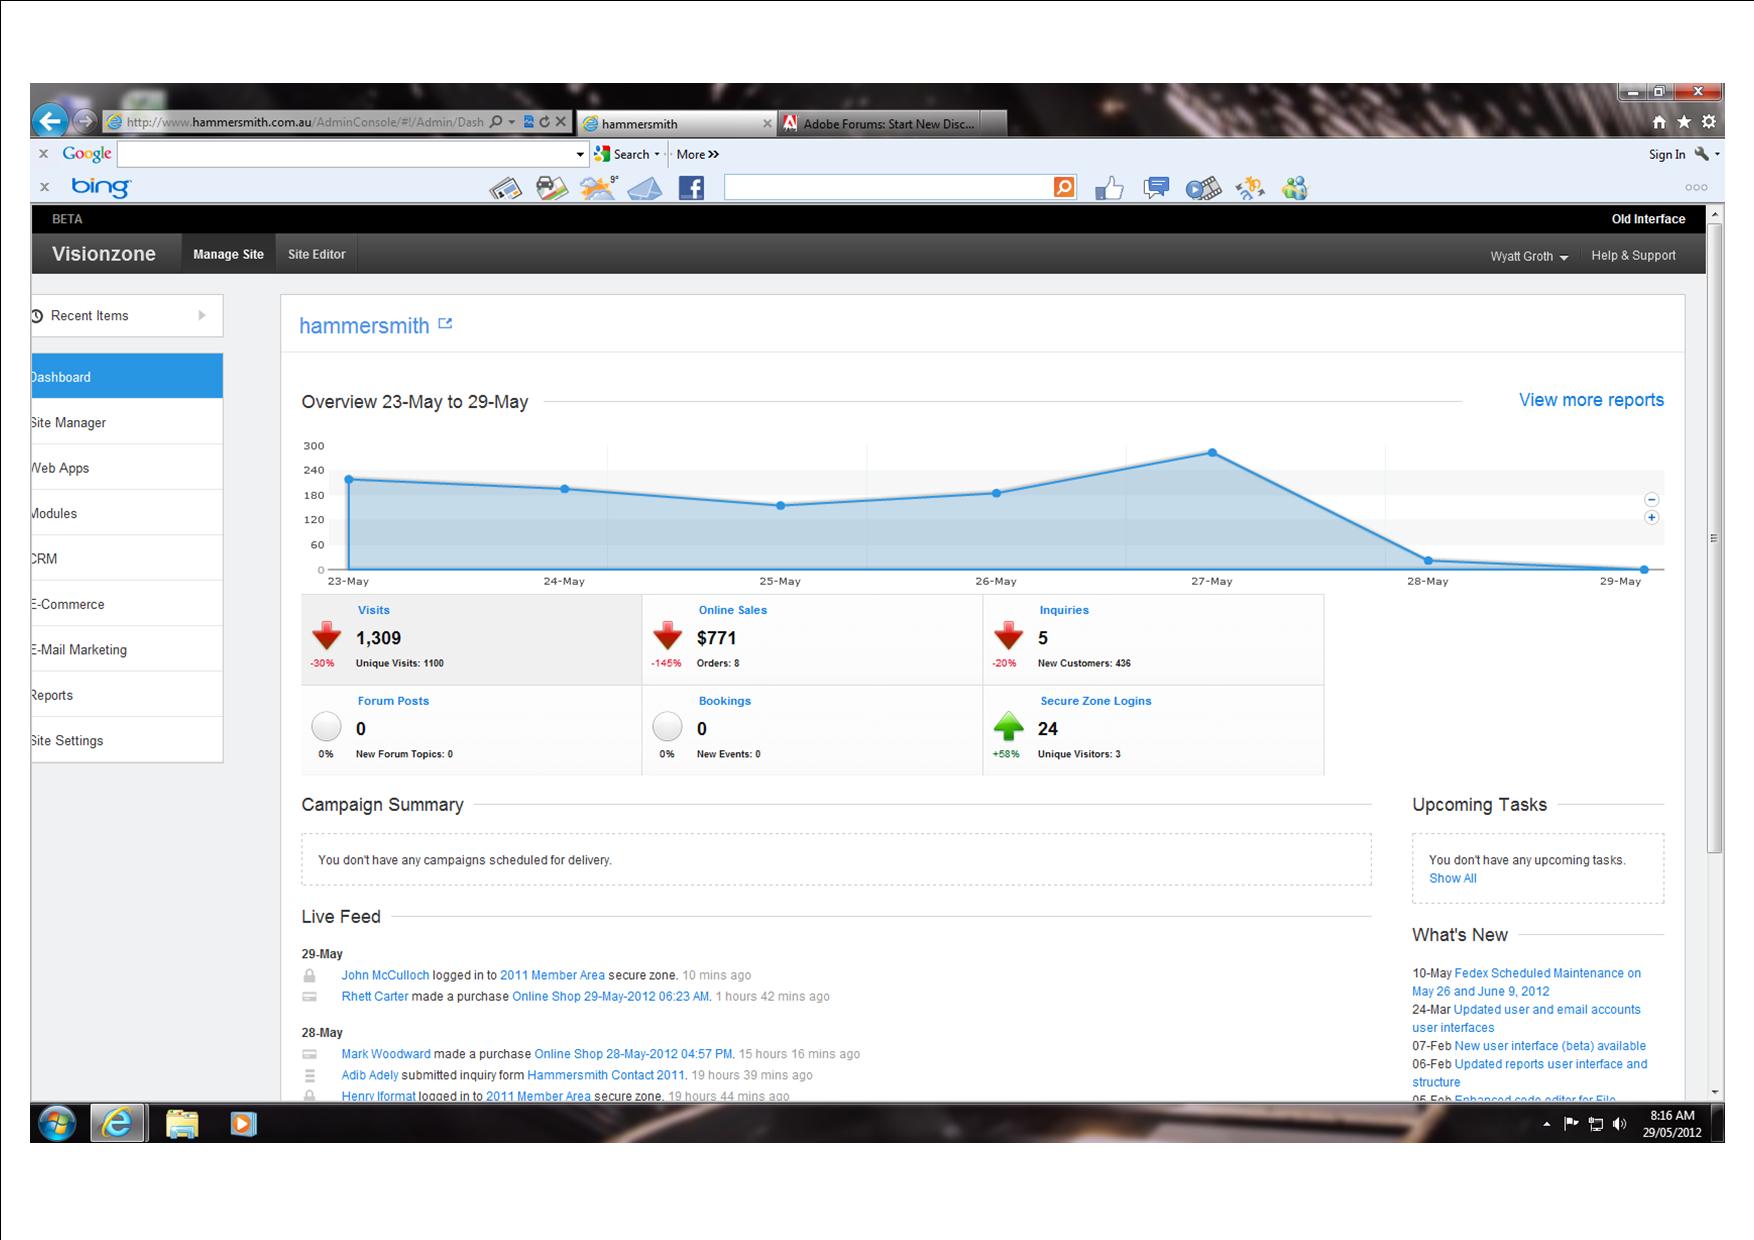1754x1240 pixels.
Task: Open Windows Media Player from taskbar
Action: 242,1124
